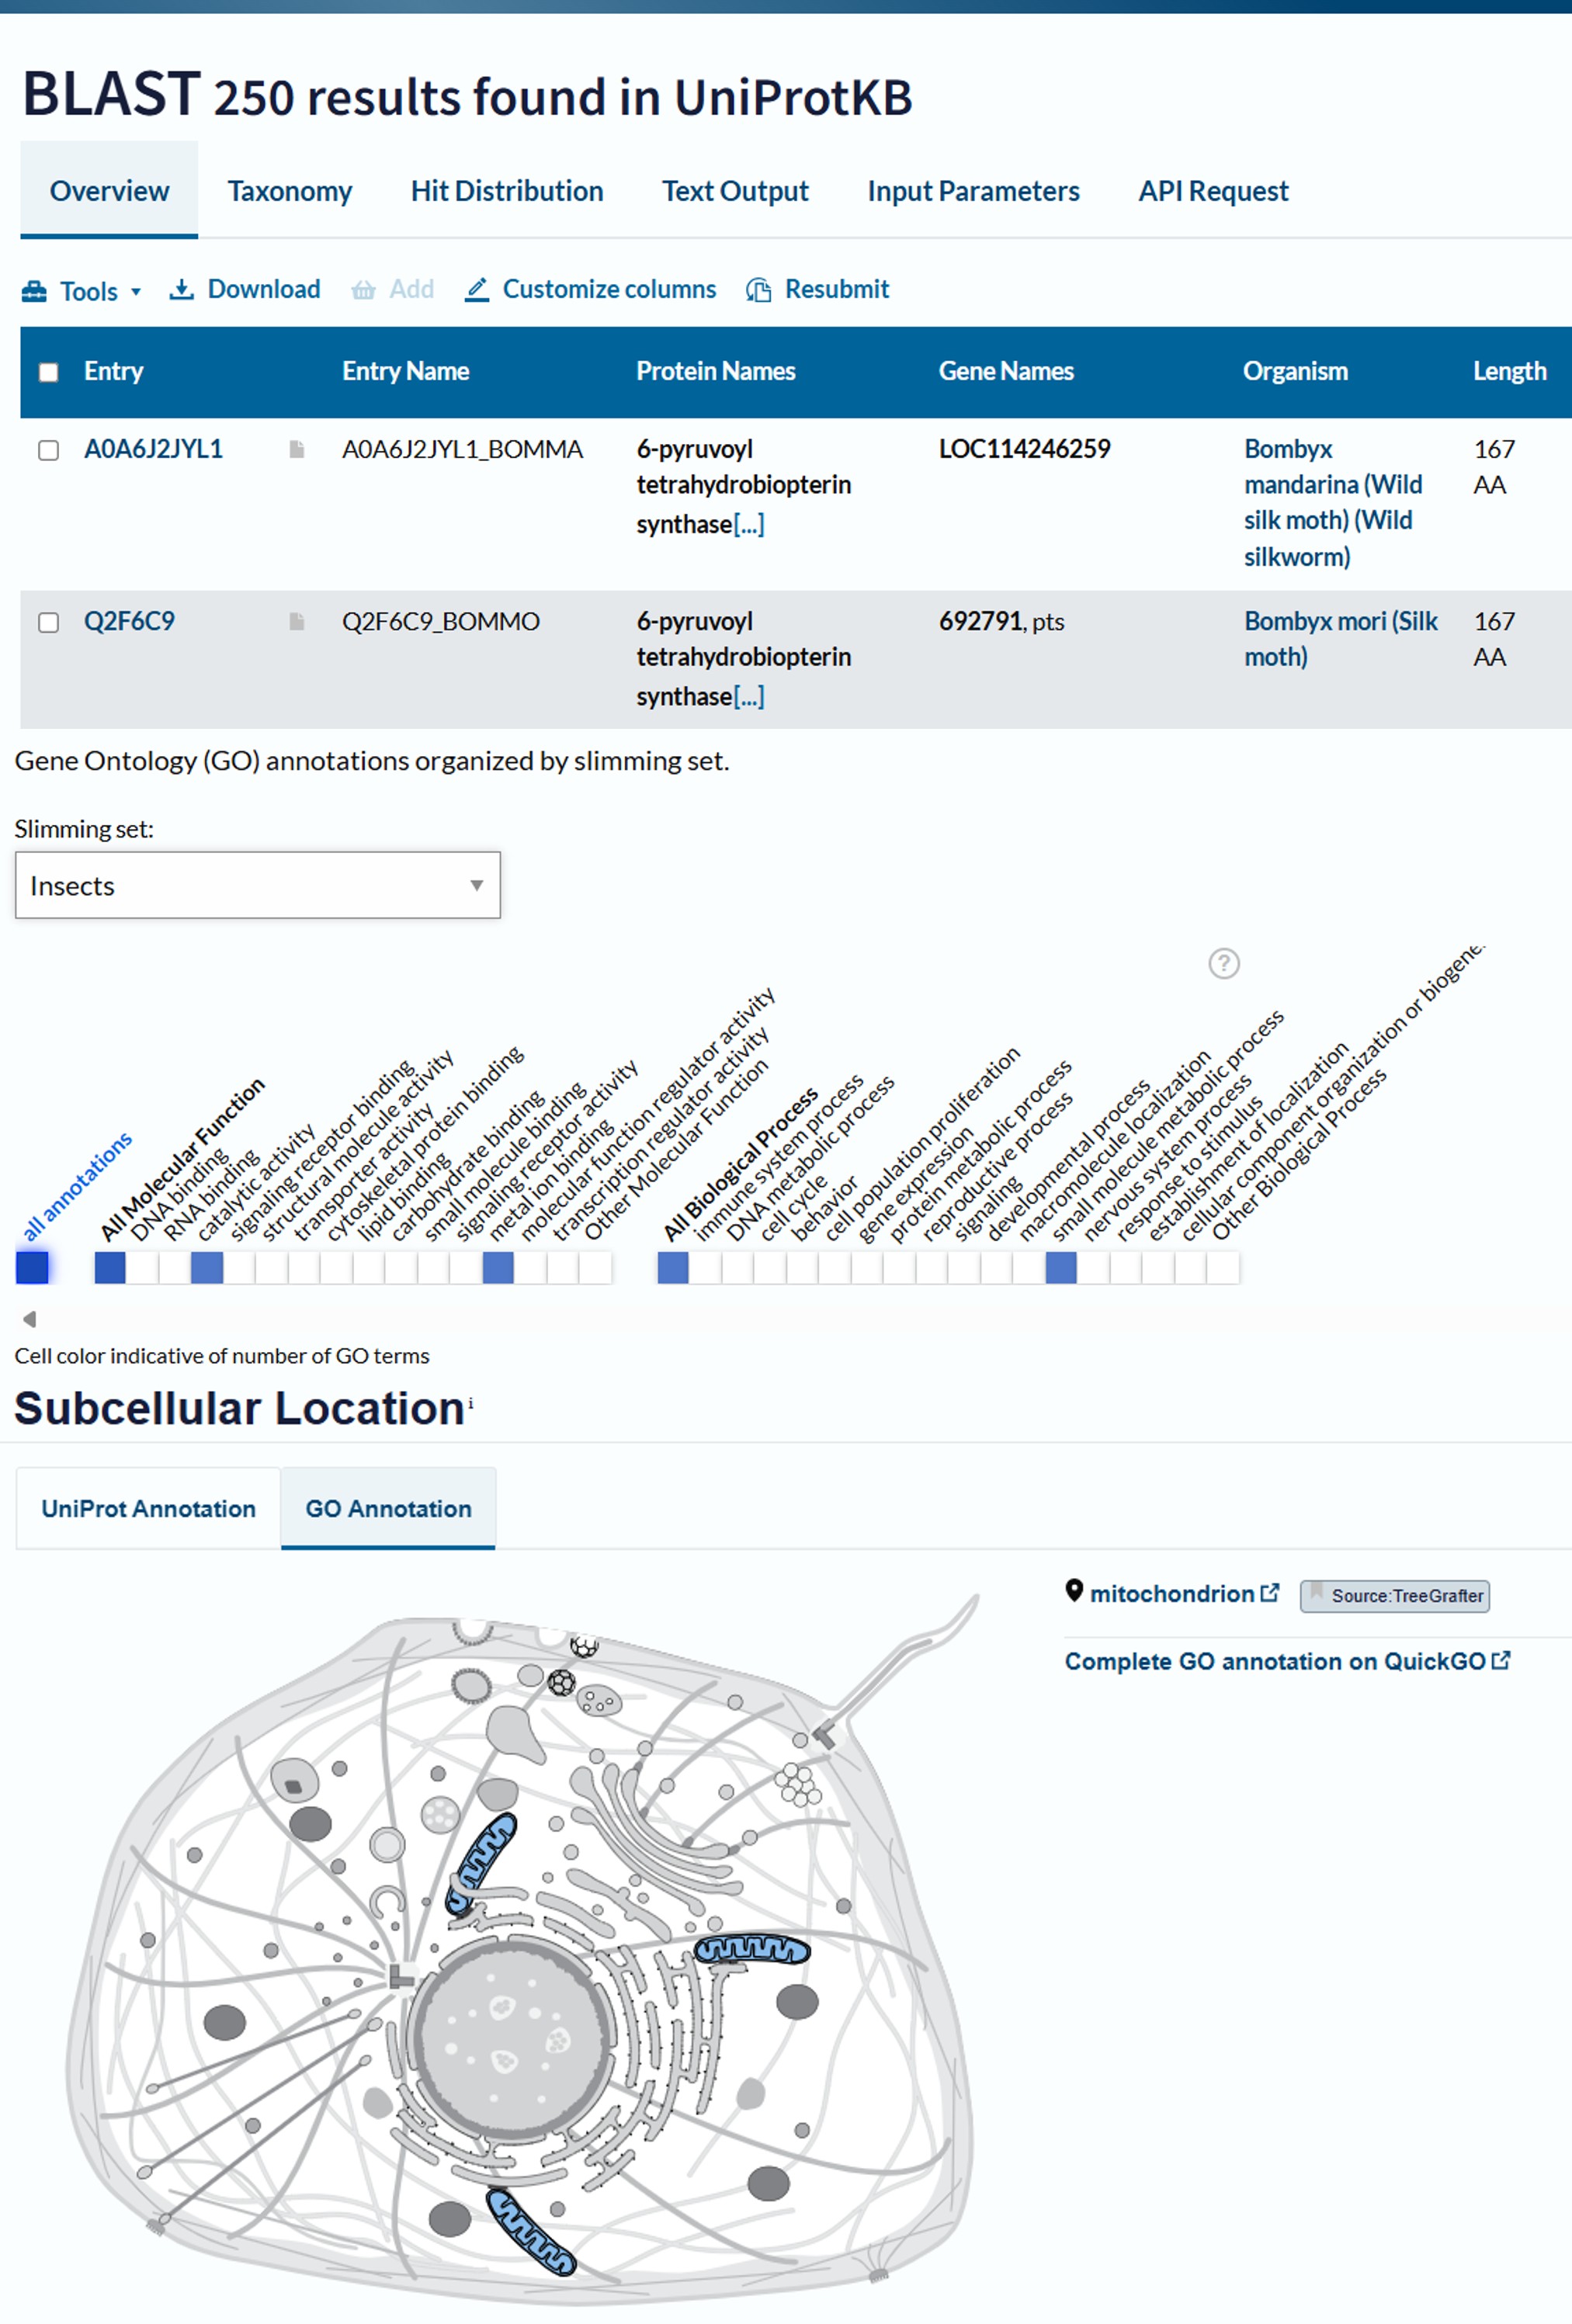Image resolution: width=1572 pixels, height=2324 pixels.
Task: Click the external link icon after QuickGO
Action: pyautogui.click(x=1501, y=1660)
